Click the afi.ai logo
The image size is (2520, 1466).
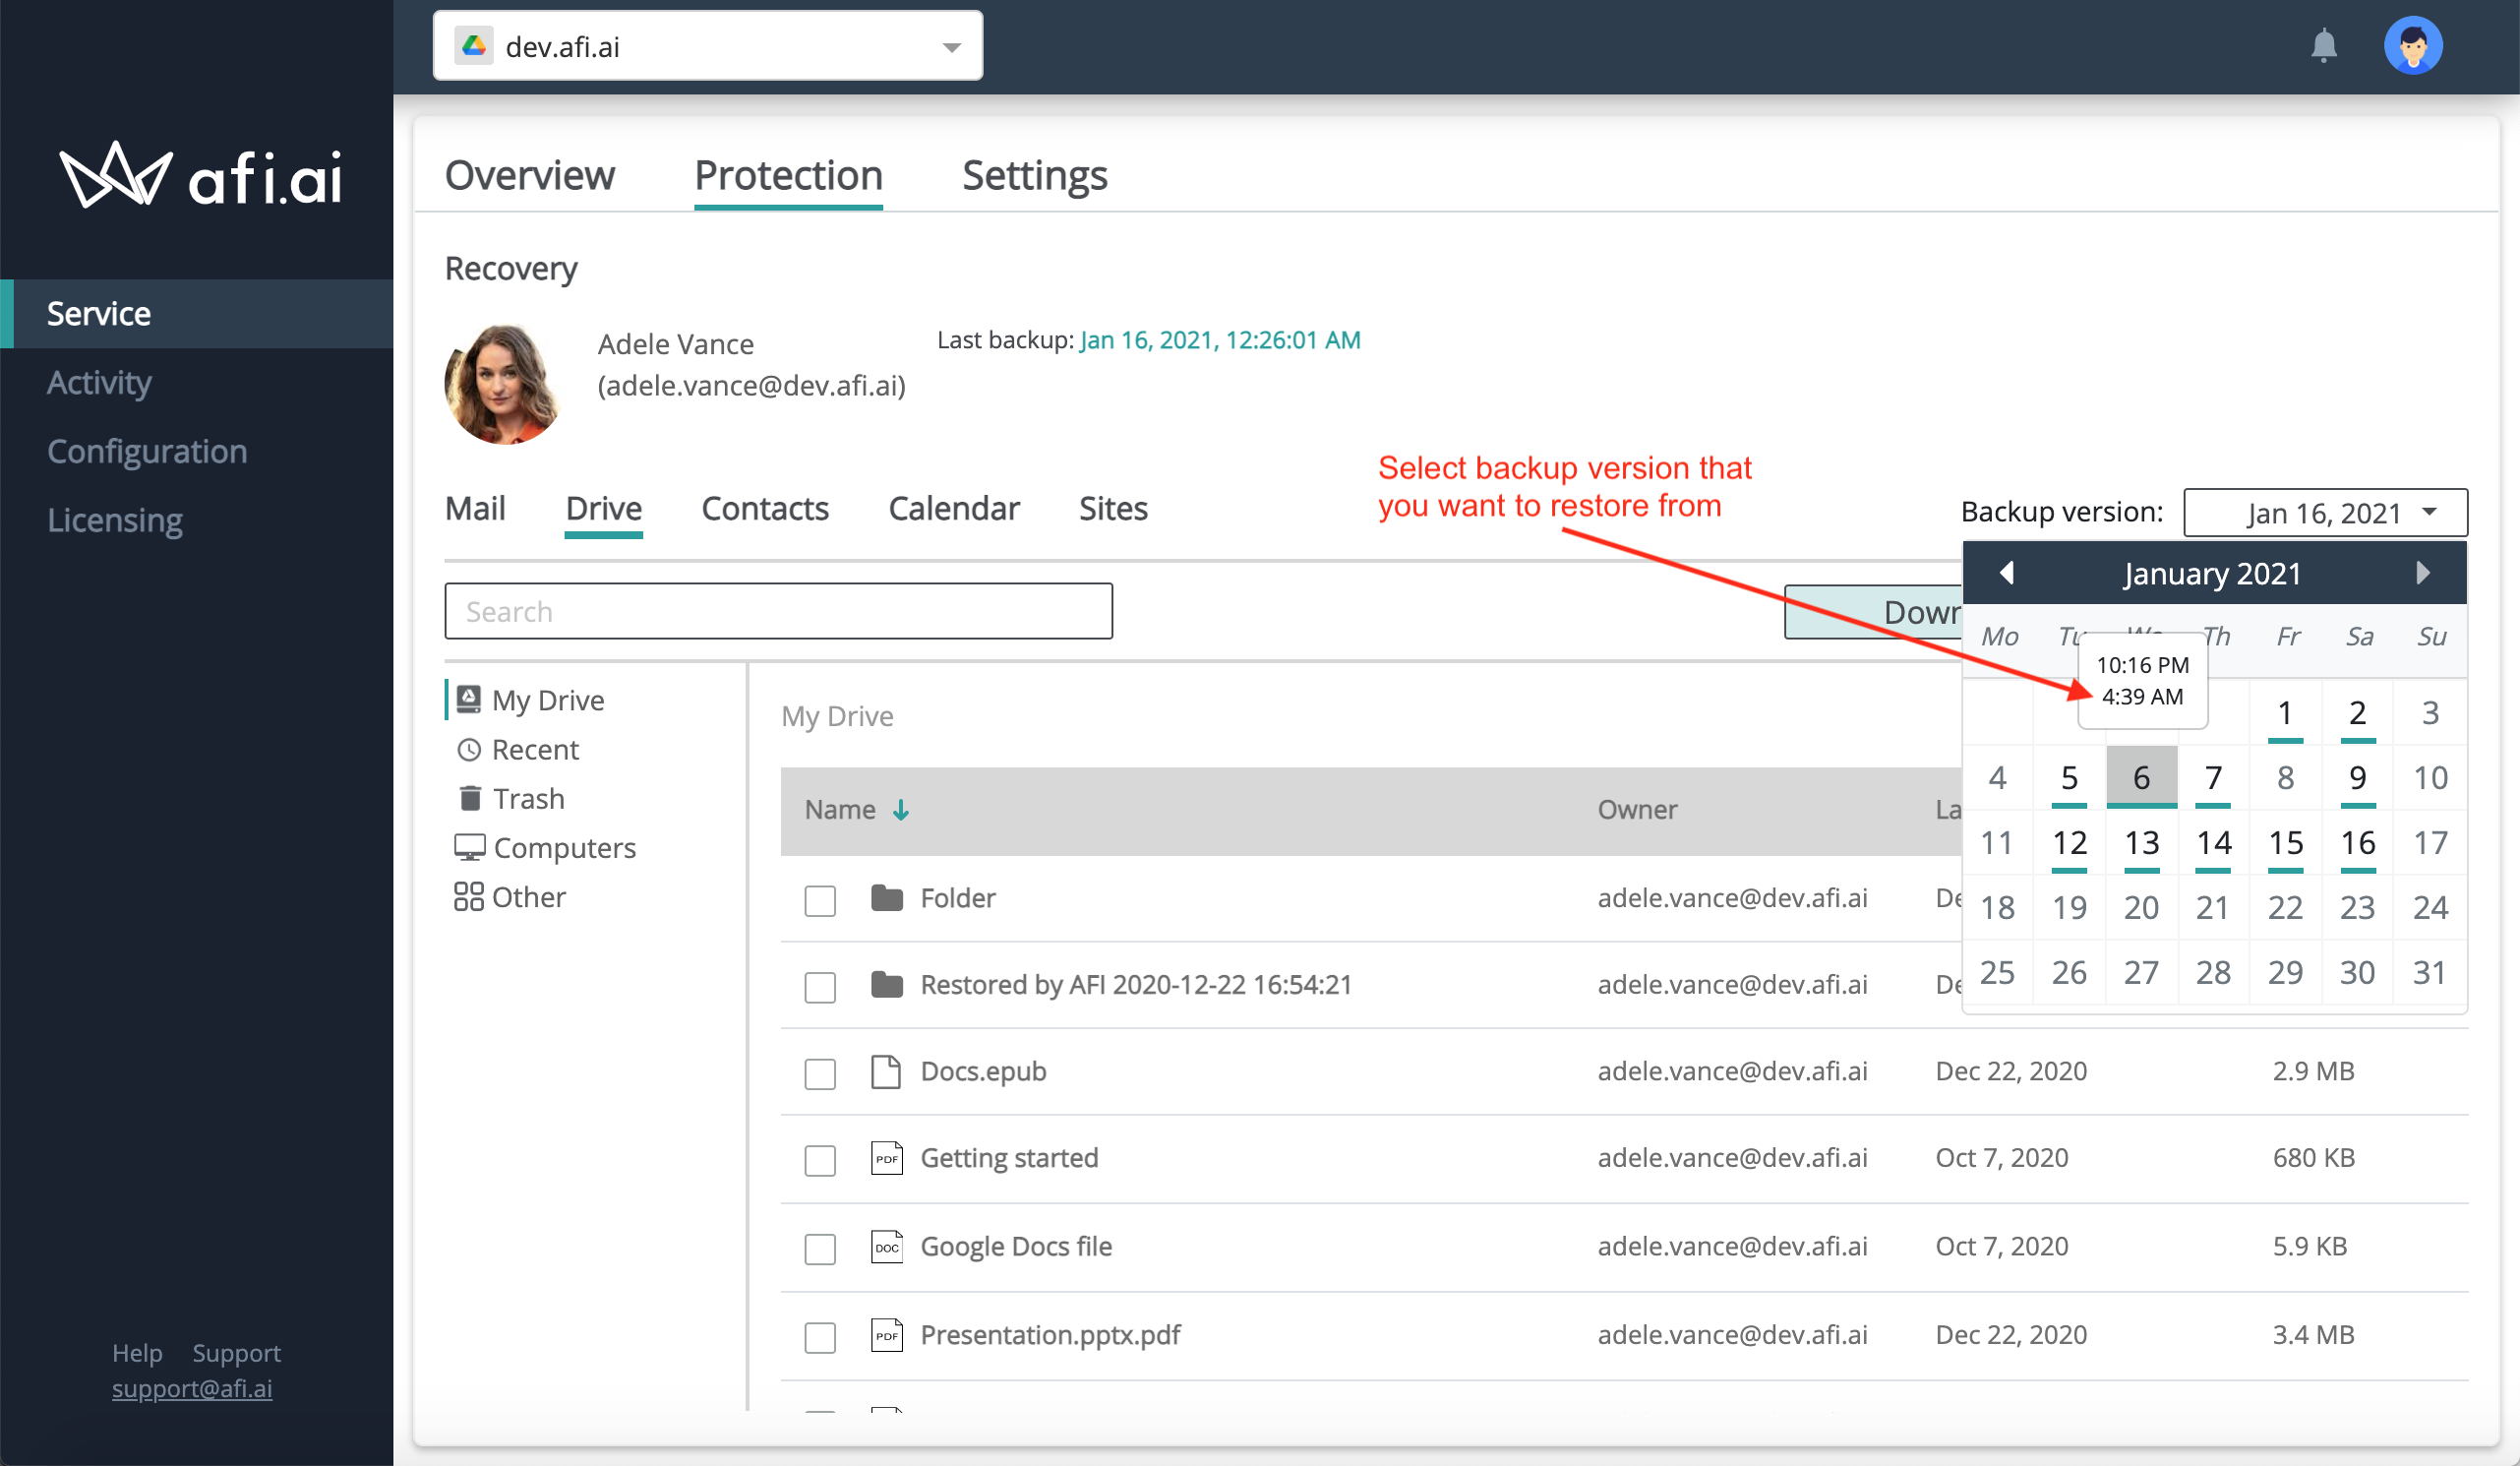pyautogui.click(x=200, y=175)
